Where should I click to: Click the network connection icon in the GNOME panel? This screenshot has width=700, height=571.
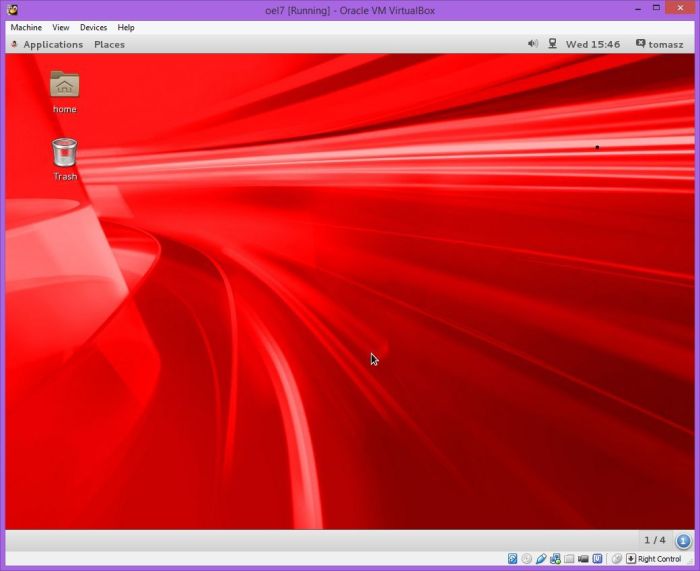[x=552, y=44]
